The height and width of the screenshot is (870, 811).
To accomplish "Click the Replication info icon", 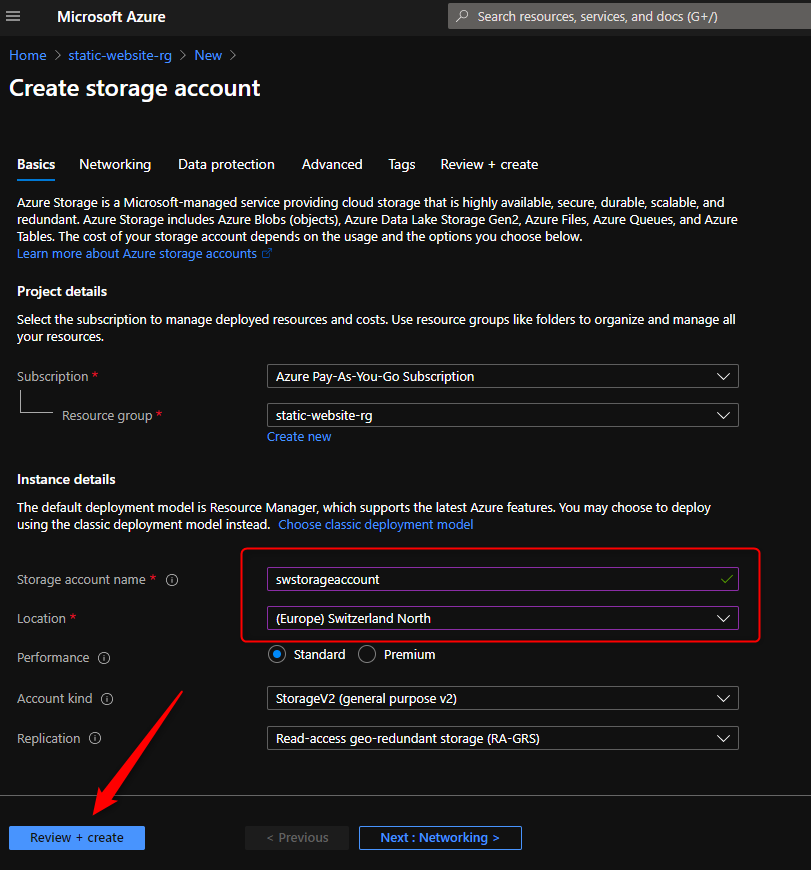I will [95, 739].
